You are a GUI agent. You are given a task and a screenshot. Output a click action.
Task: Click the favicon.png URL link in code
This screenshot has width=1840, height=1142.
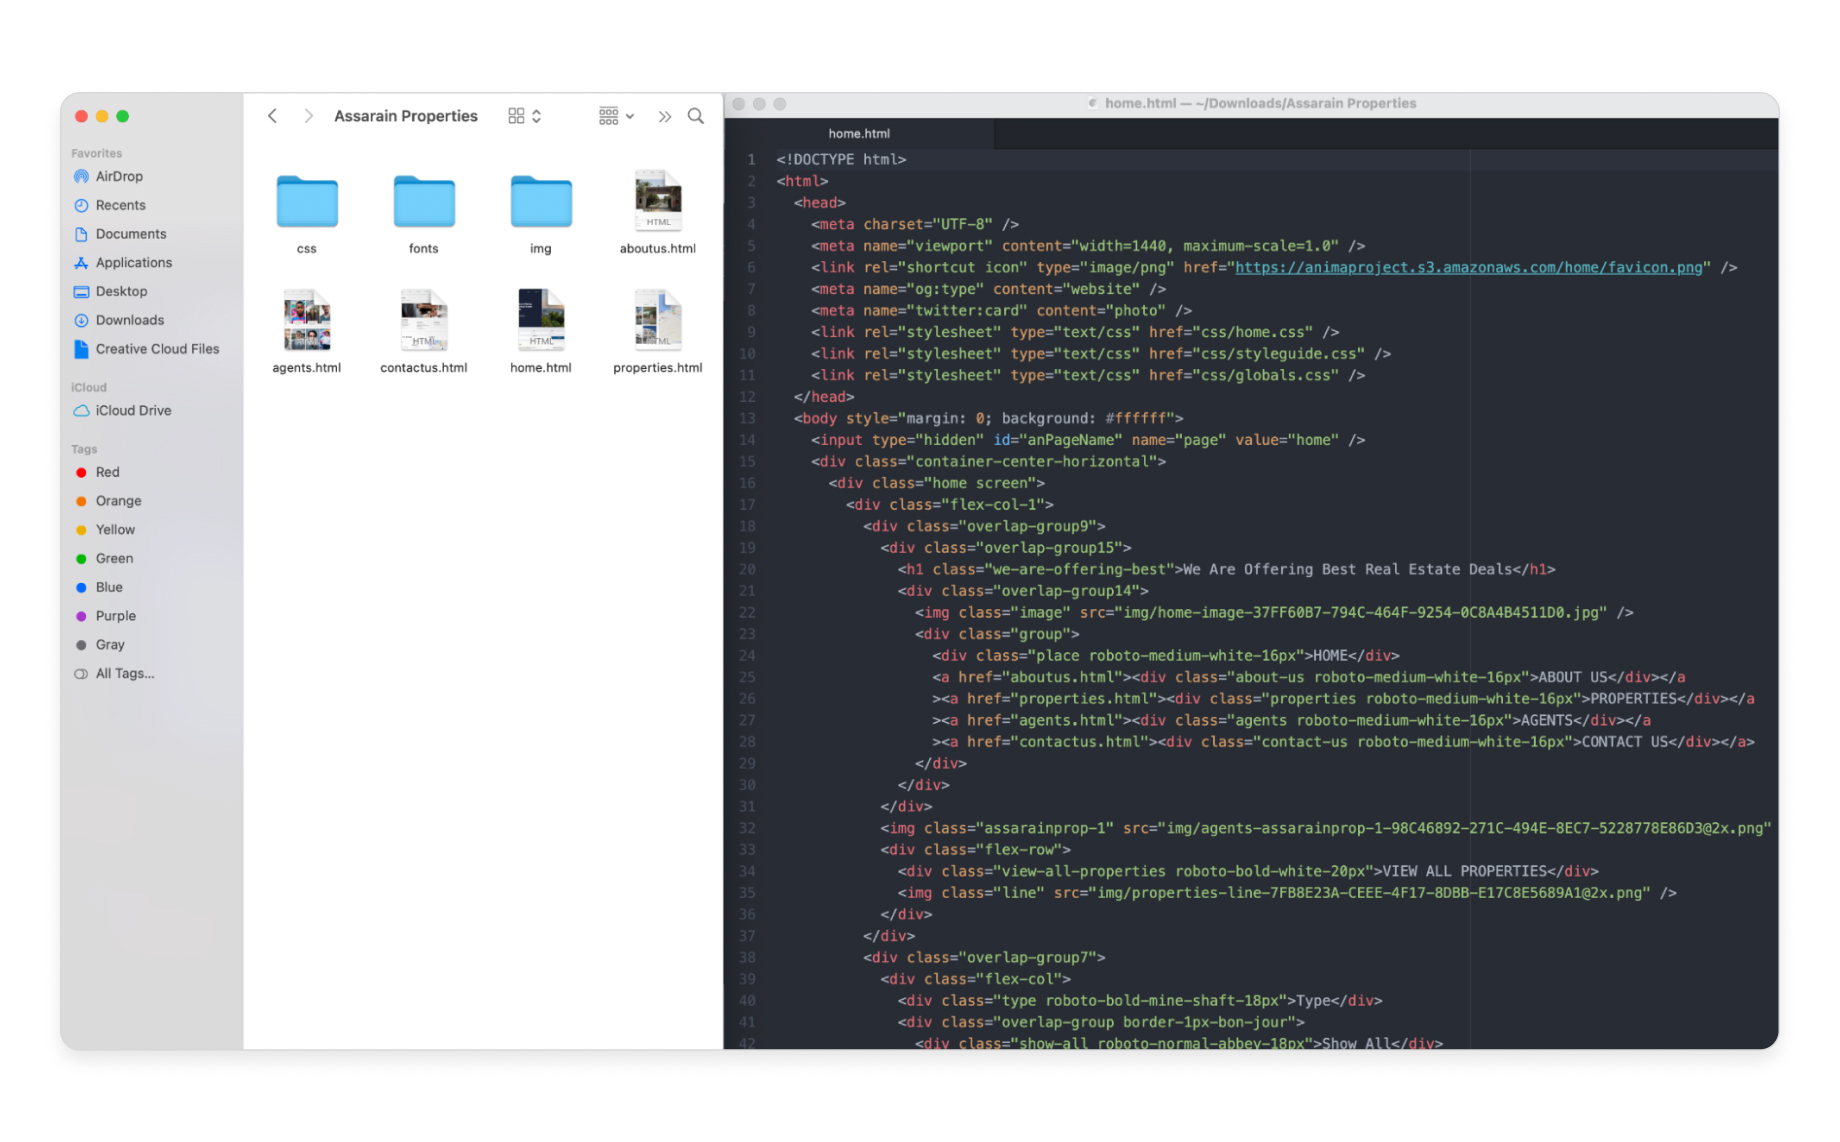pos(1468,267)
